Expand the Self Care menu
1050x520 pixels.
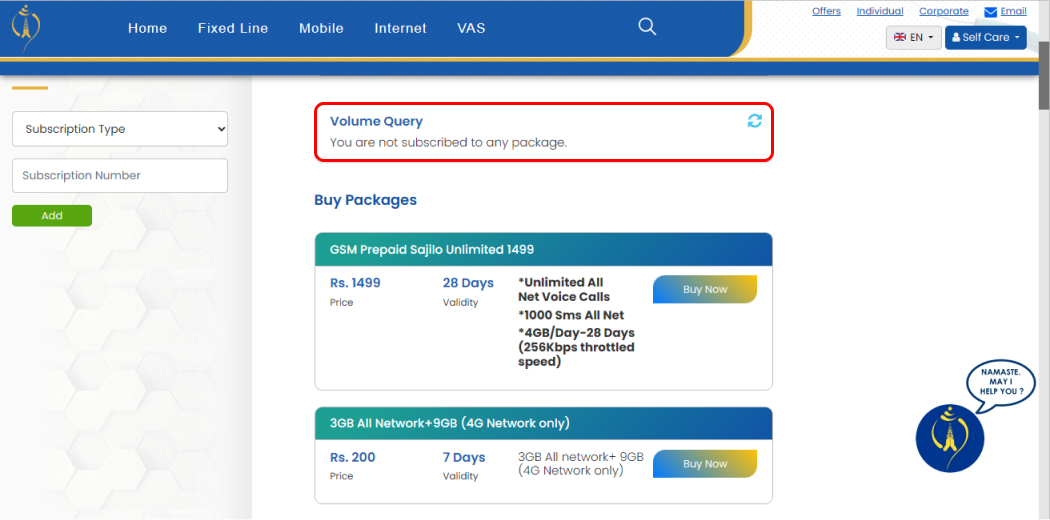985,37
